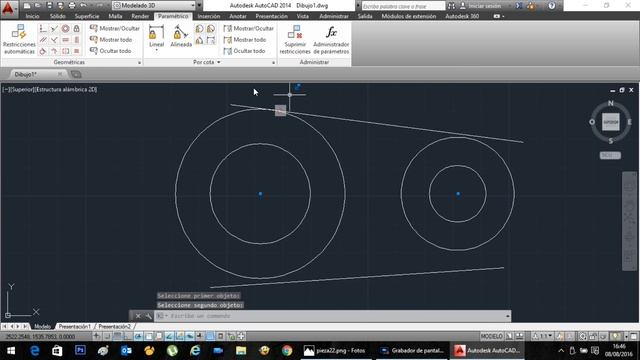Switch to the Inicio ribbon tab
The image size is (640, 360).
click(32, 16)
